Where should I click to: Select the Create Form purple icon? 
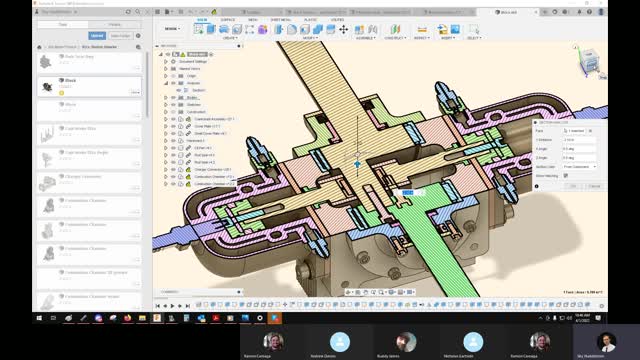(x=262, y=29)
